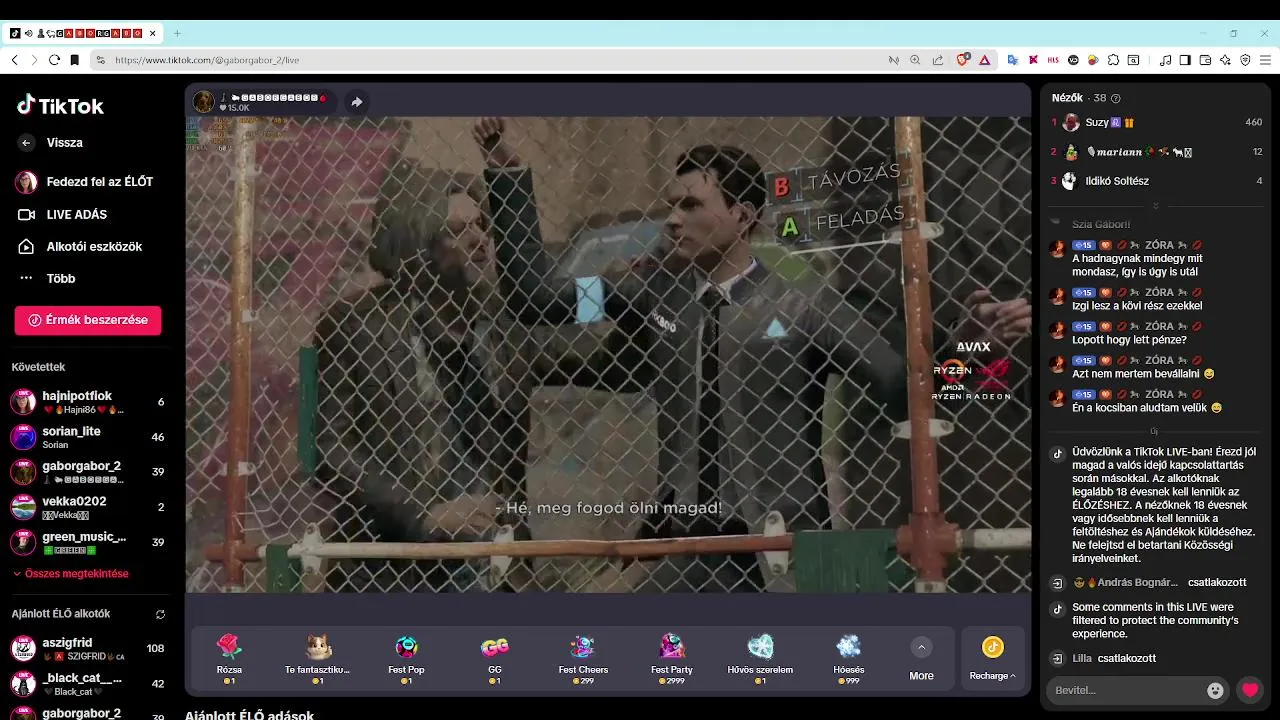
Task: Click the address bar URL
Action: click(x=207, y=60)
